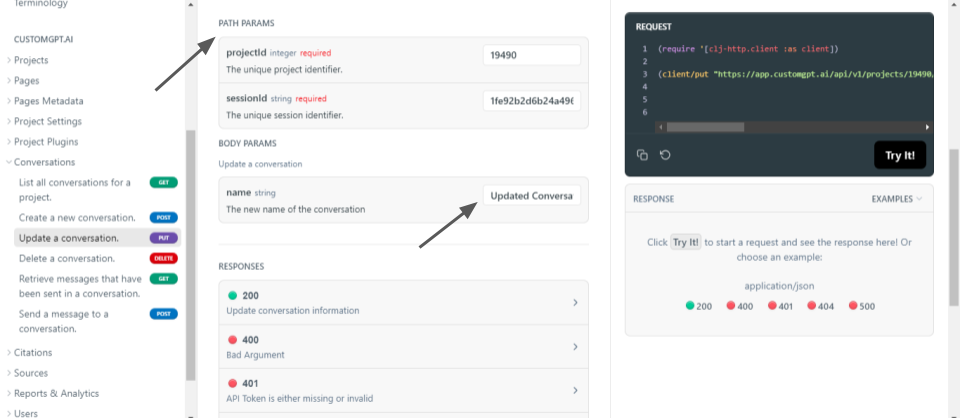Collapse the Conversations section

point(45,162)
